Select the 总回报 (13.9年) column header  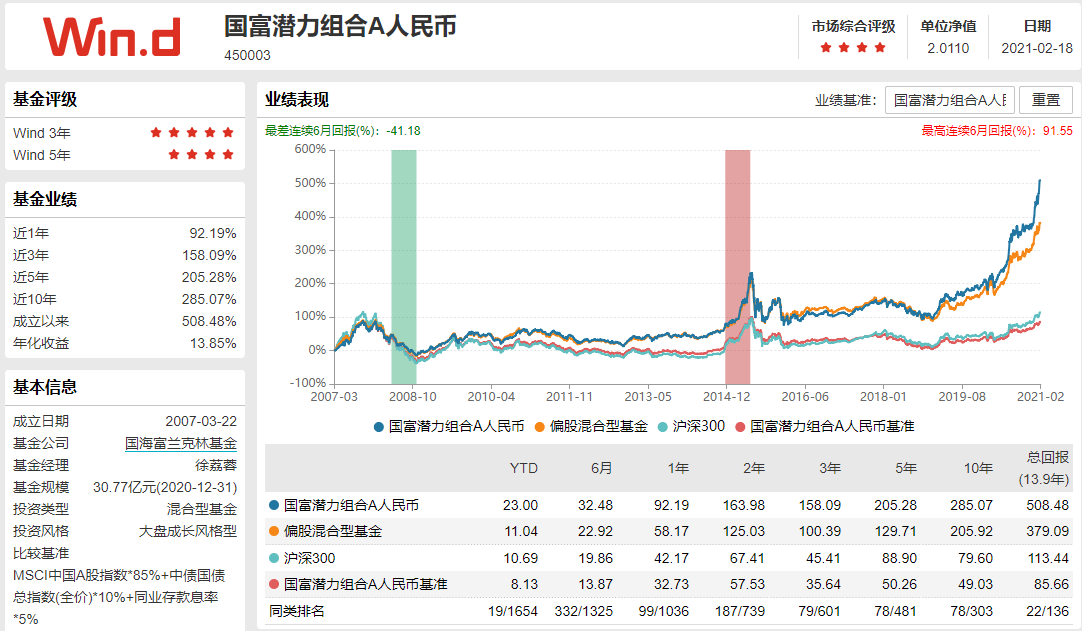pos(1044,468)
